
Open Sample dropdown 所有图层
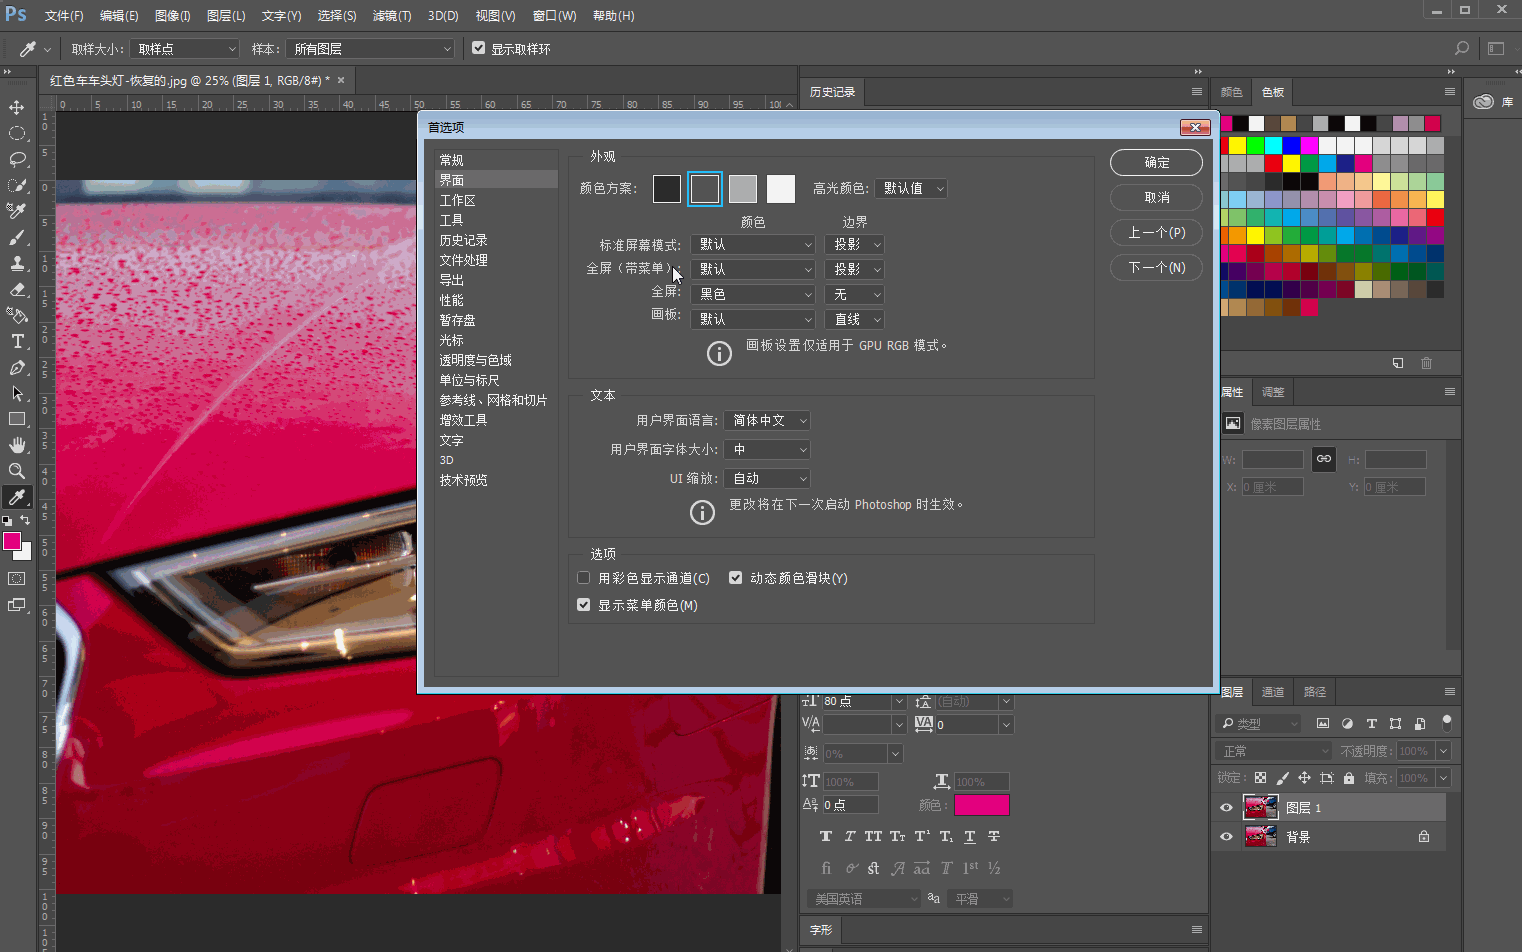[370, 48]
